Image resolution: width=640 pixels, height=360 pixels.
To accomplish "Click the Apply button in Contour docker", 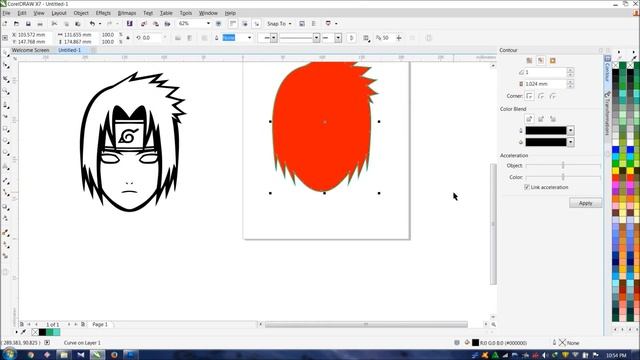I will (x=585, y=203).
